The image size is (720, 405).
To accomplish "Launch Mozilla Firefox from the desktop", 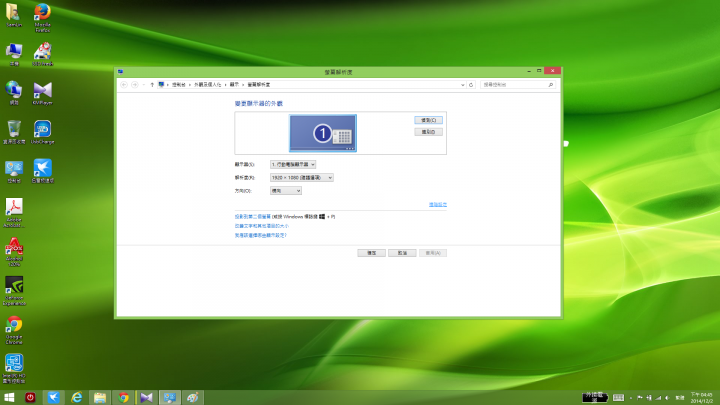I will (x=42, y=17).
